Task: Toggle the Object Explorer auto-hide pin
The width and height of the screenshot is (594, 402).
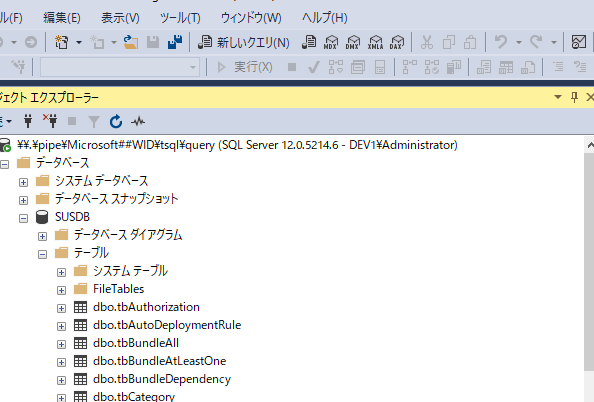Action: [x=574, y=97]
